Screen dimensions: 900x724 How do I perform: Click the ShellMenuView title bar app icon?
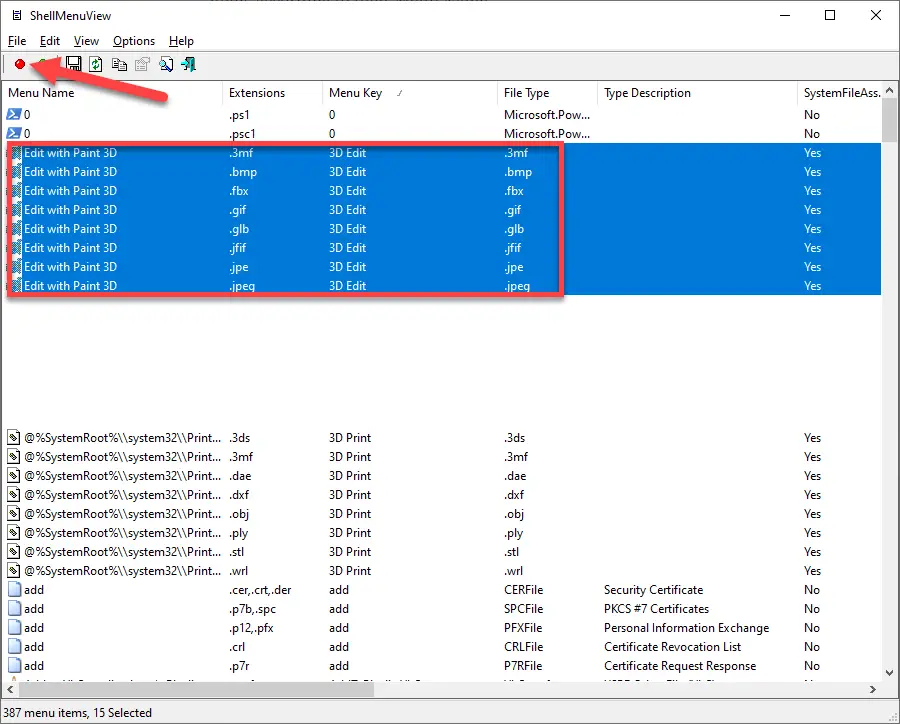pyautogui.click(x=17, y=16)
